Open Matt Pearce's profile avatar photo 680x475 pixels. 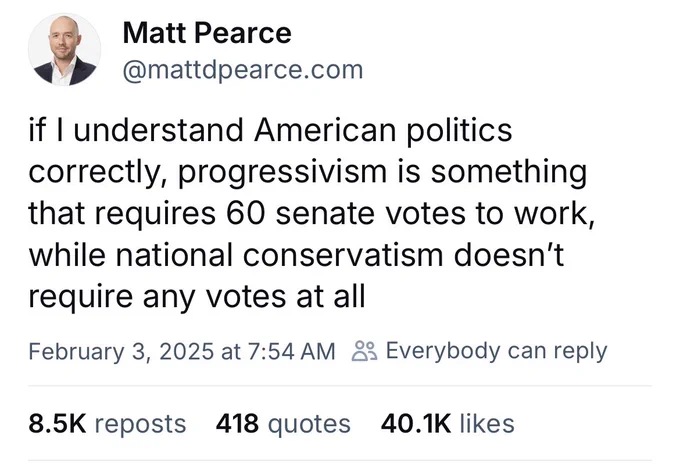tap(65, 49)
